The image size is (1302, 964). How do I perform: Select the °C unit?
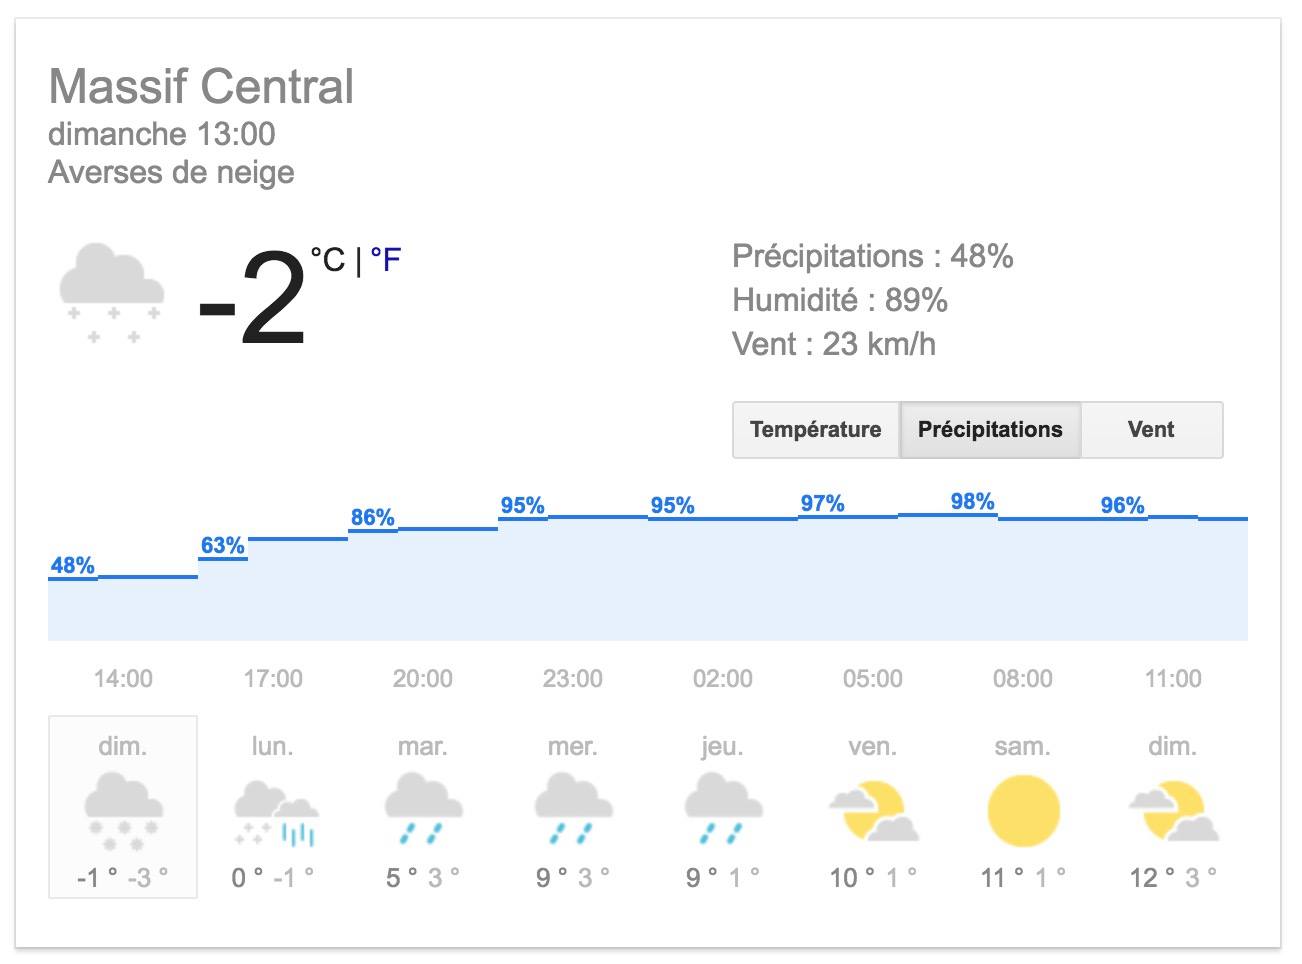click(328, 260)
